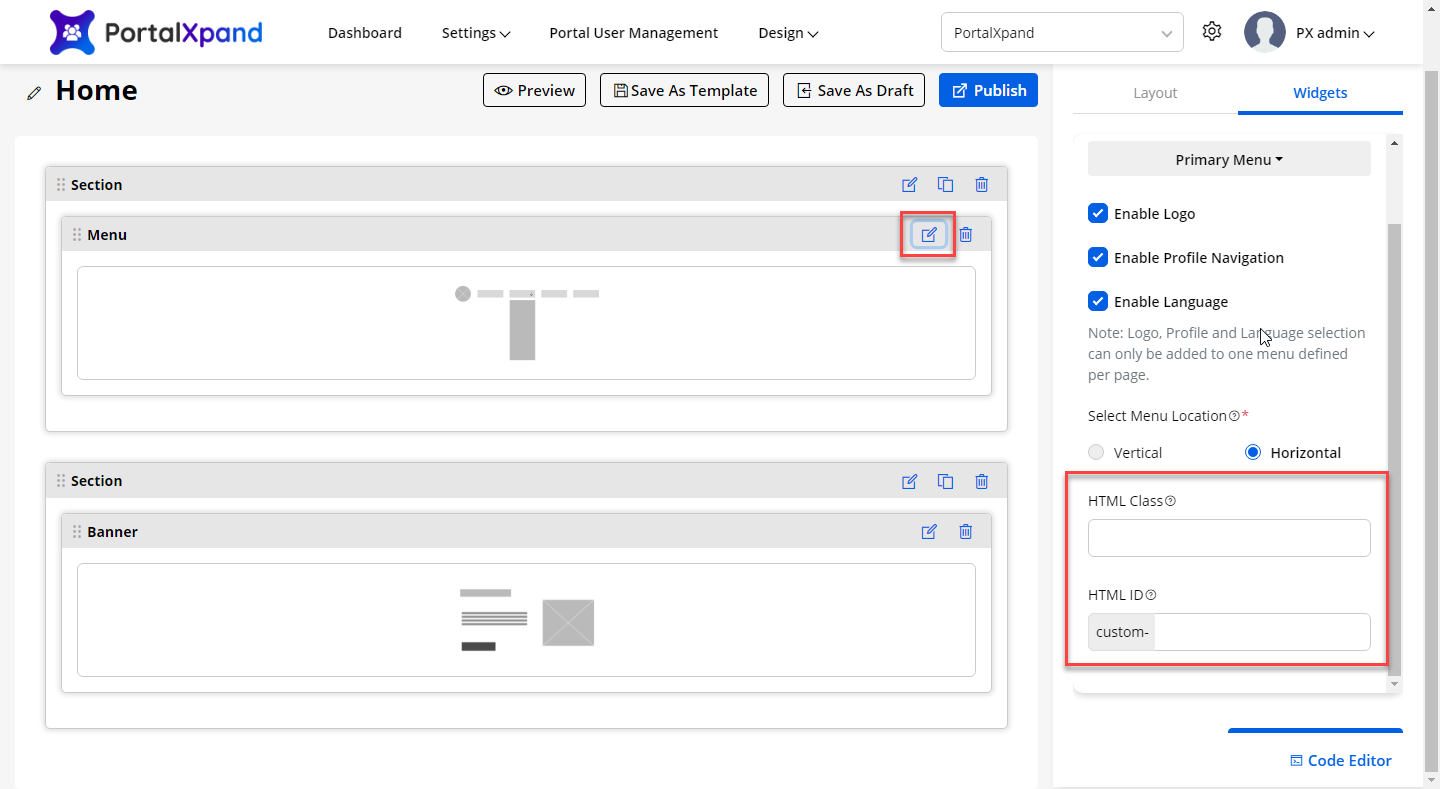This screenshot has height=789, width=1440.
Task: Delete the Menu widget
Action: (x=965, y=235)
